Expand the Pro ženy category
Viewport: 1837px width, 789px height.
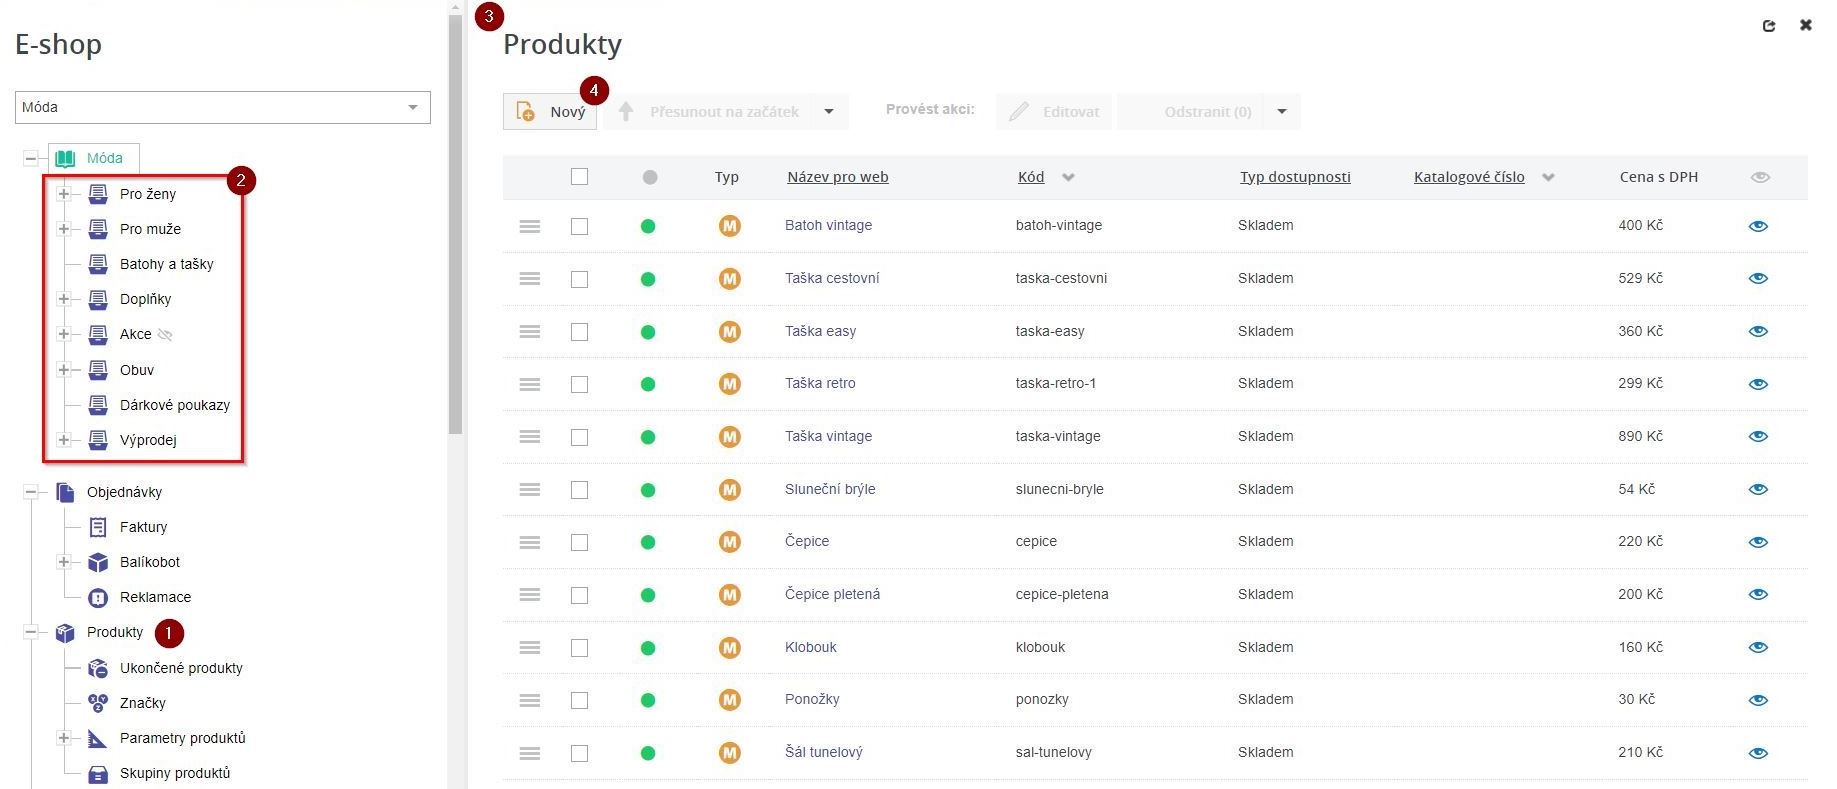click(64, 194)
